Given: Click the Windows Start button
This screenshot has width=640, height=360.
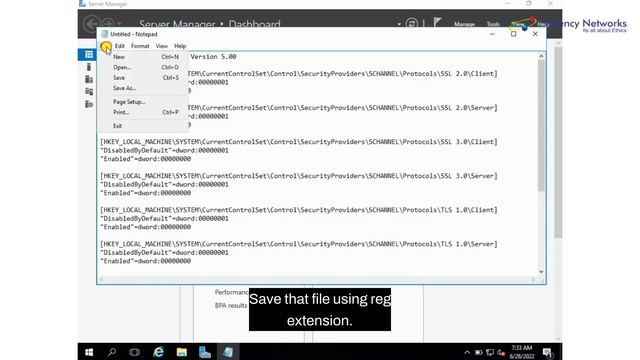Looking at the screenshot, I should (x=89, y=352).
